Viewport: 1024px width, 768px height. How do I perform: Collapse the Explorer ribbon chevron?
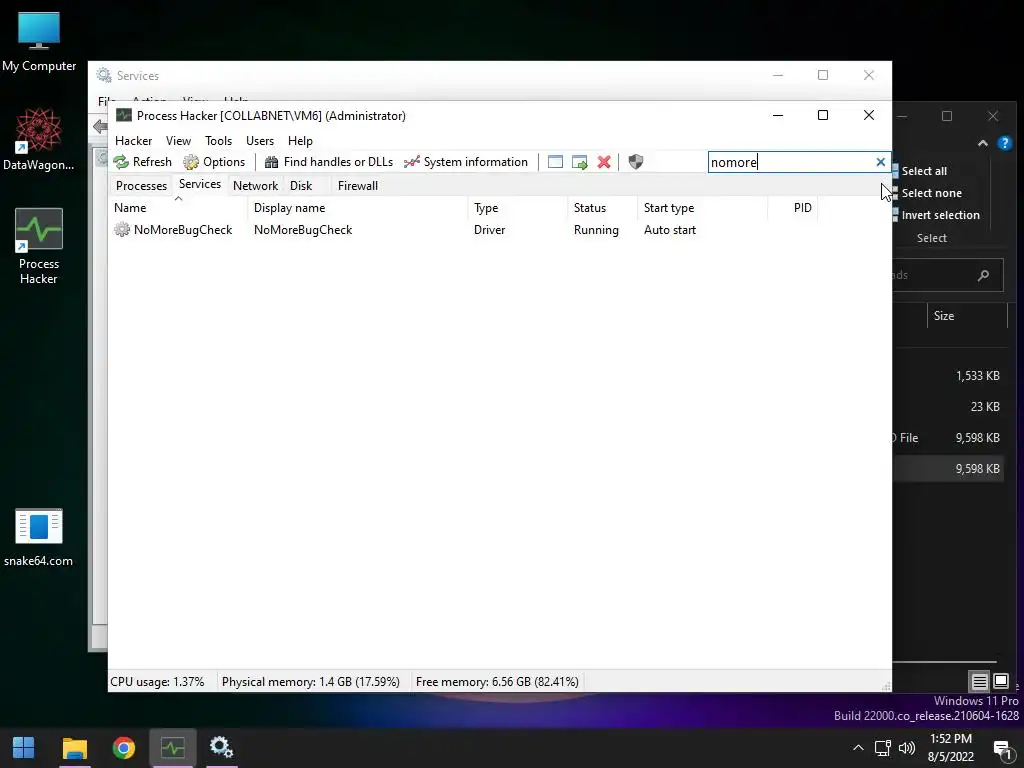click(x=982, y=143)
